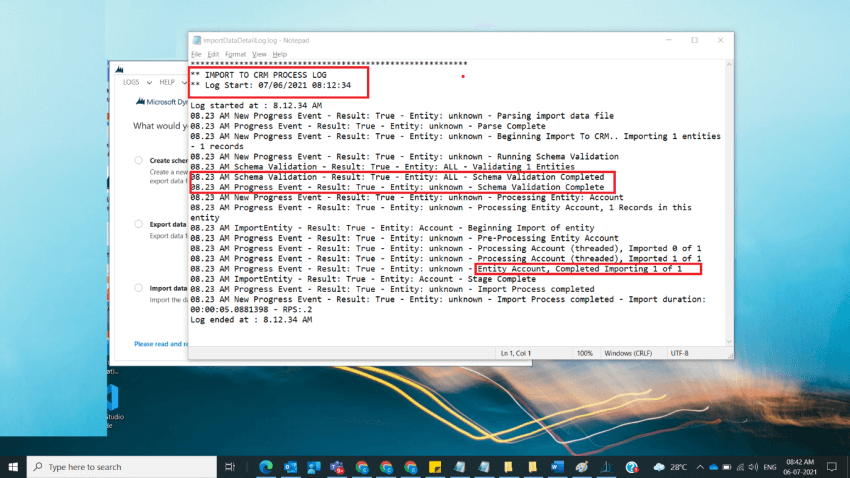Open Paint from the taskbar

tap(582, 467)
